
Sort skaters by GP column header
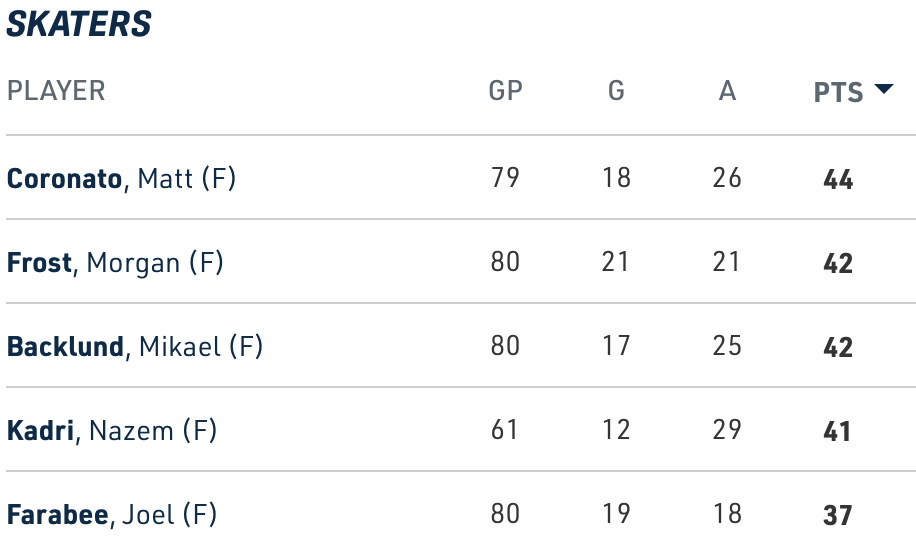505,91
